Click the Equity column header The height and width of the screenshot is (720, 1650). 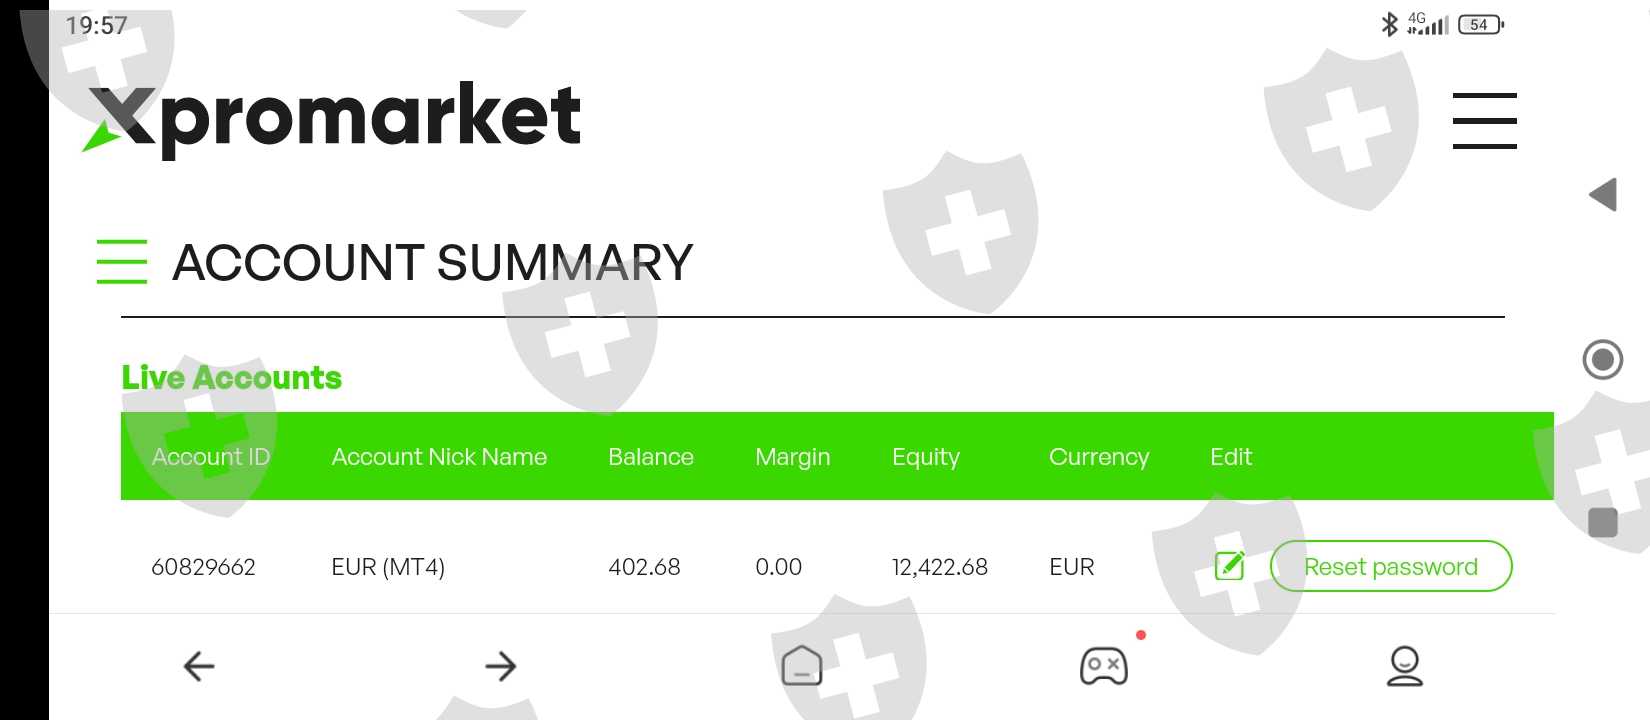926,457
